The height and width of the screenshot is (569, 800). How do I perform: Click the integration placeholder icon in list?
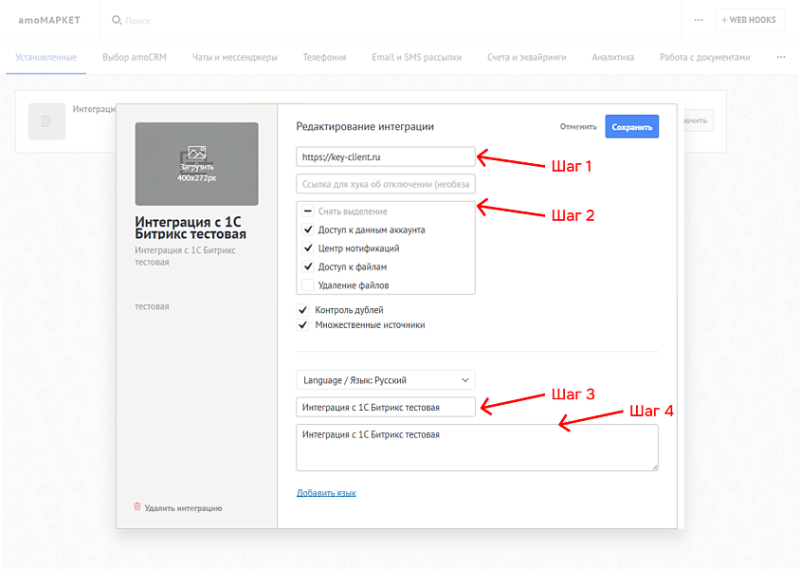coord(46,120)
